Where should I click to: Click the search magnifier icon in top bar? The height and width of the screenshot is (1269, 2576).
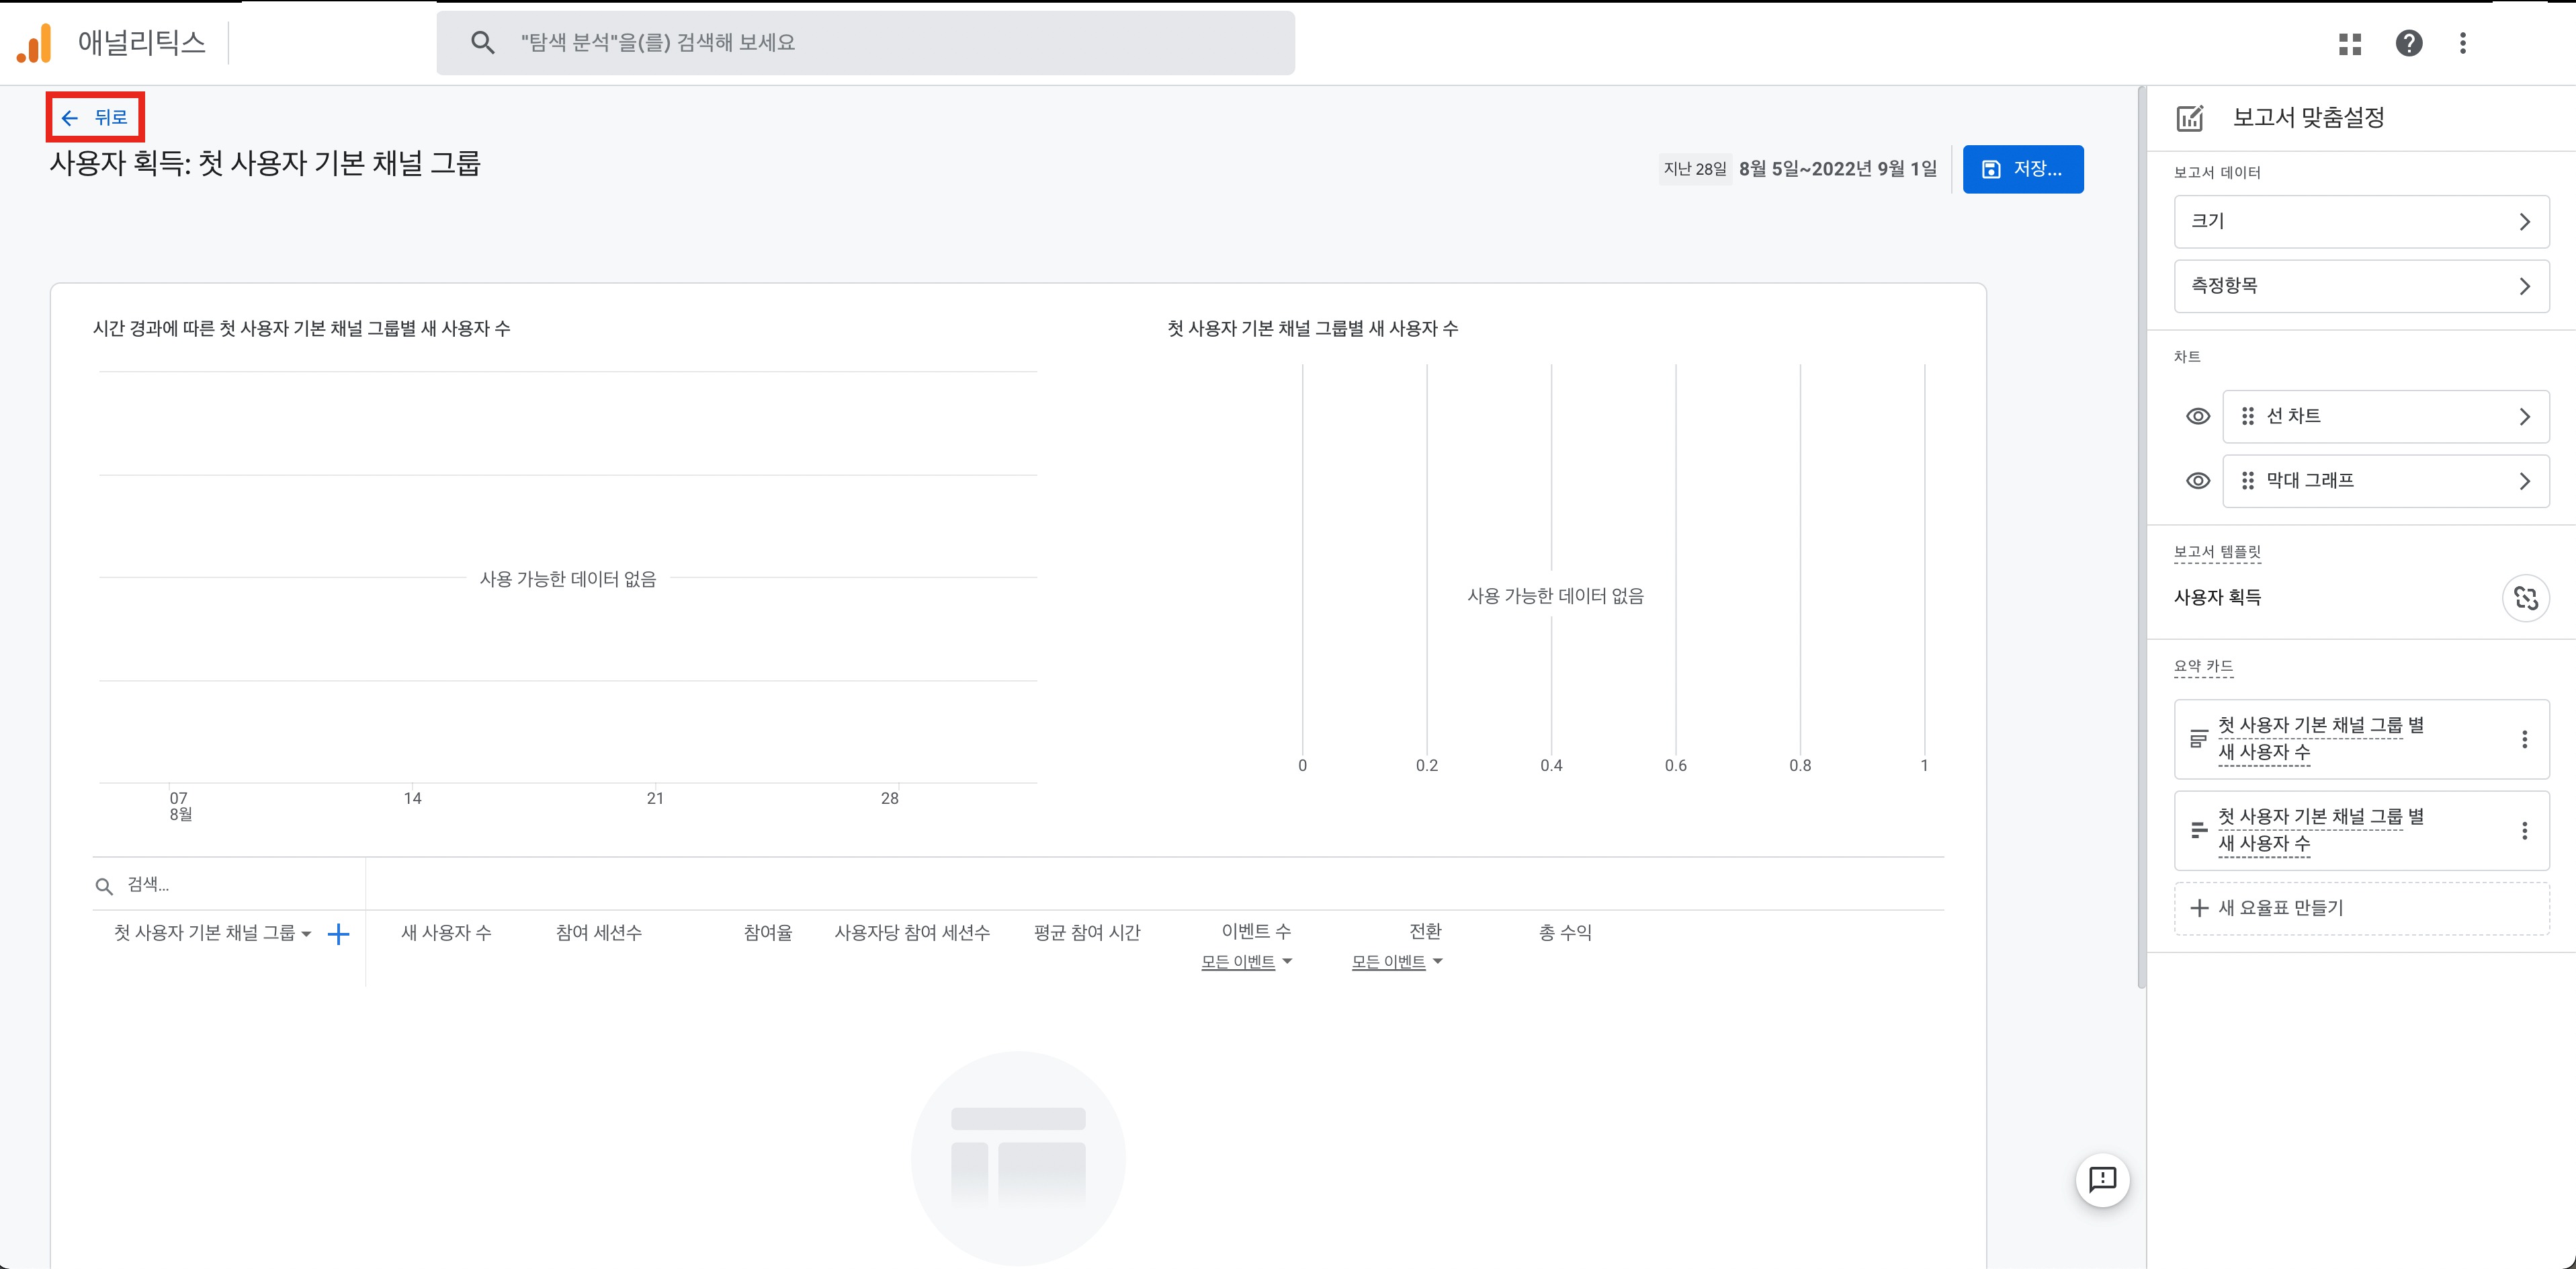point(483,43)
